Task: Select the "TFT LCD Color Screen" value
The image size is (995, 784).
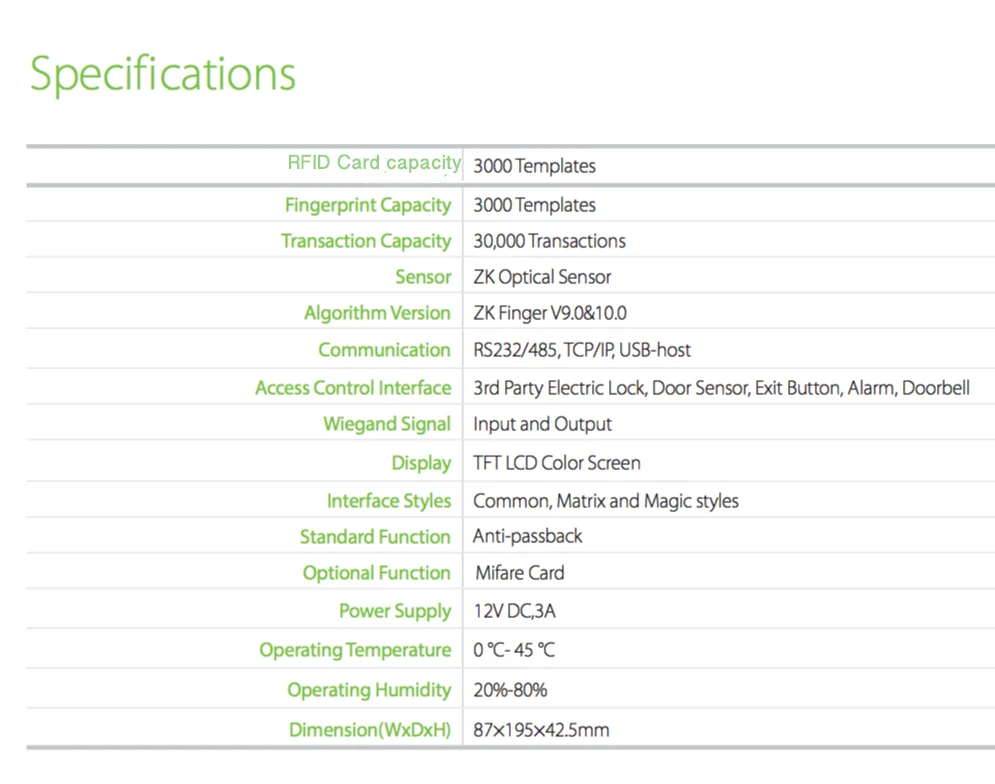Action: click(557, 463)
